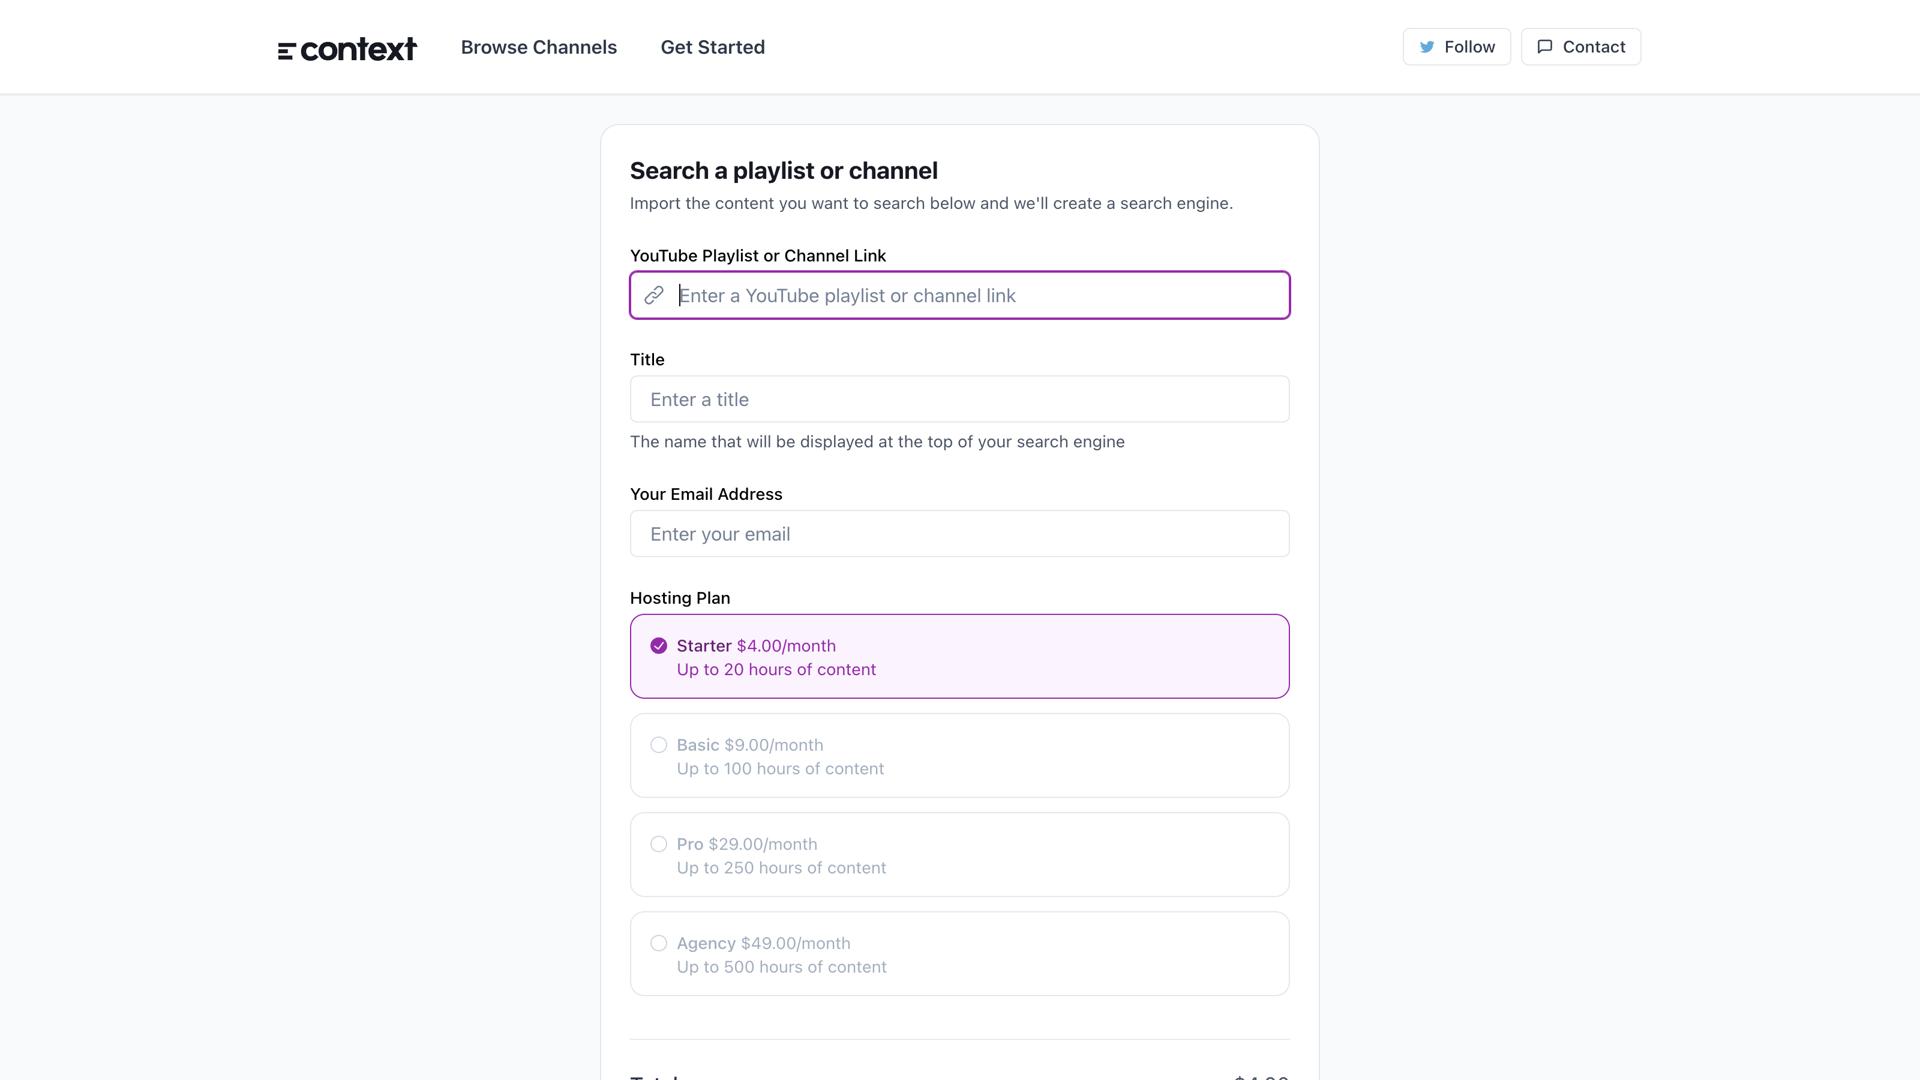Click the Pro plan card
The image size is (1920, 1080).
(x=959, y=854)
